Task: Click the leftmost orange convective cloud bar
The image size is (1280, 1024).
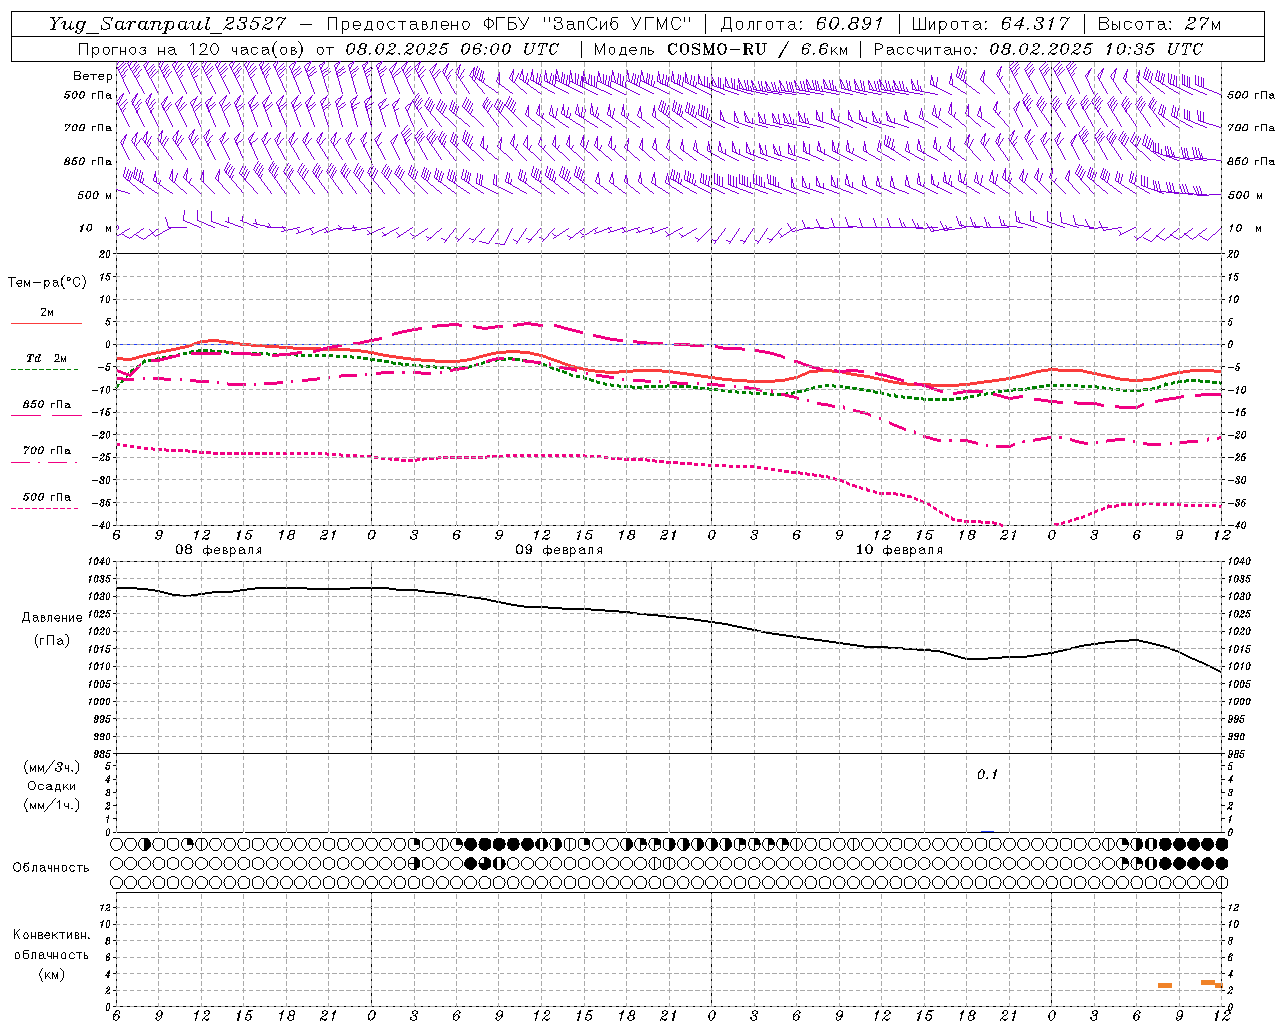Action: point(1165,986)
